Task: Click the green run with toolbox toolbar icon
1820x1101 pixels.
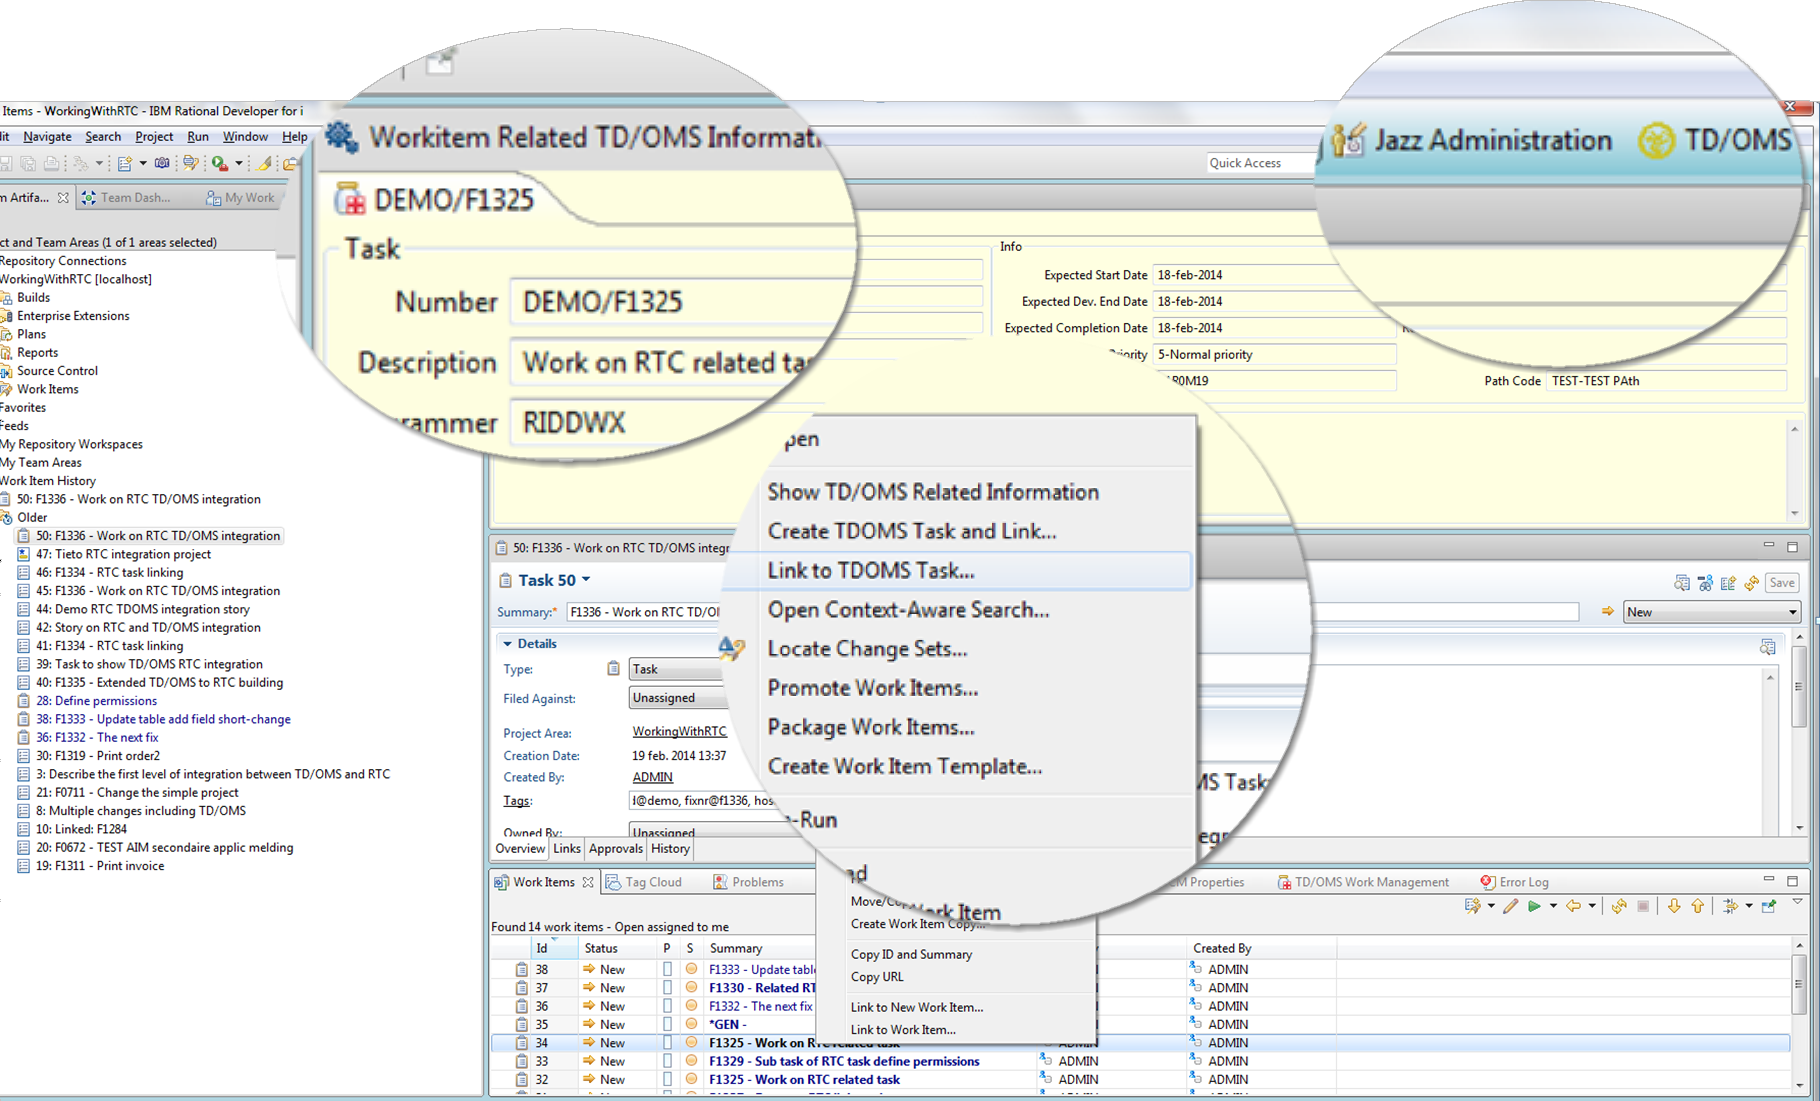Action: (x=219, y=163)
